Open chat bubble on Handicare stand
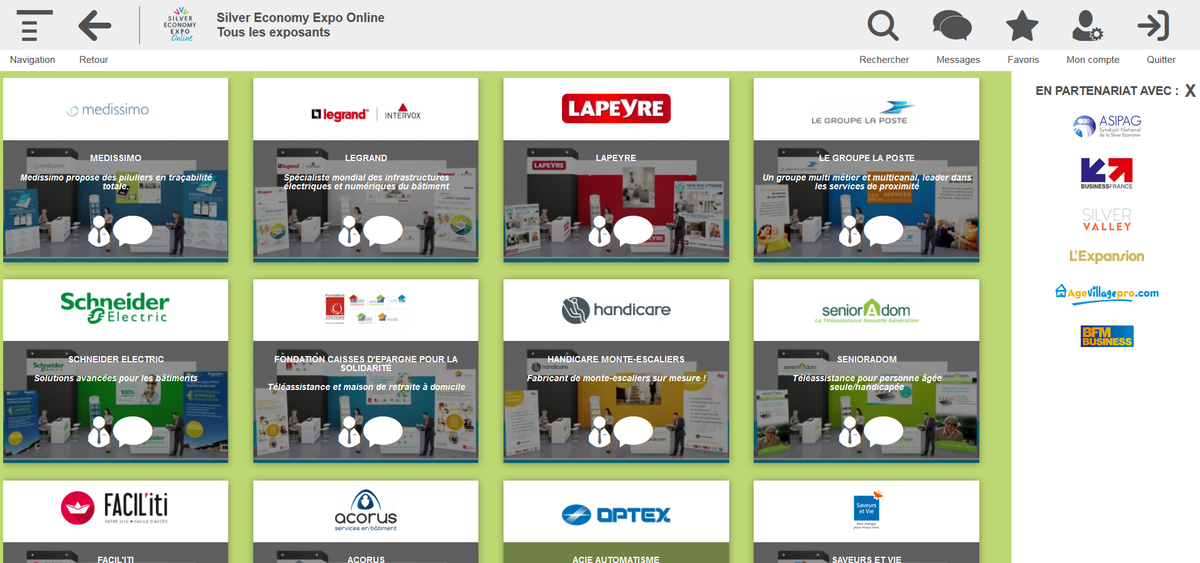1200x563 pixels. (633, 431)
